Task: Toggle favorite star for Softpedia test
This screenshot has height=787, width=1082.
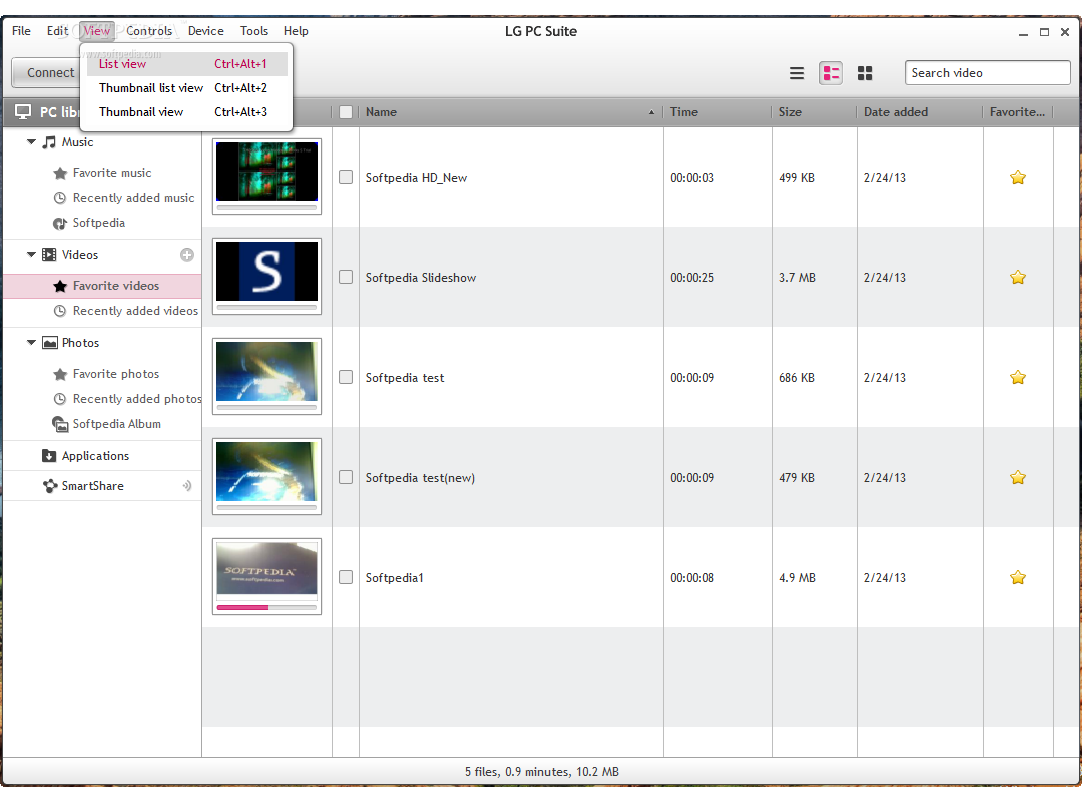Action: (x=1018, y=378)
